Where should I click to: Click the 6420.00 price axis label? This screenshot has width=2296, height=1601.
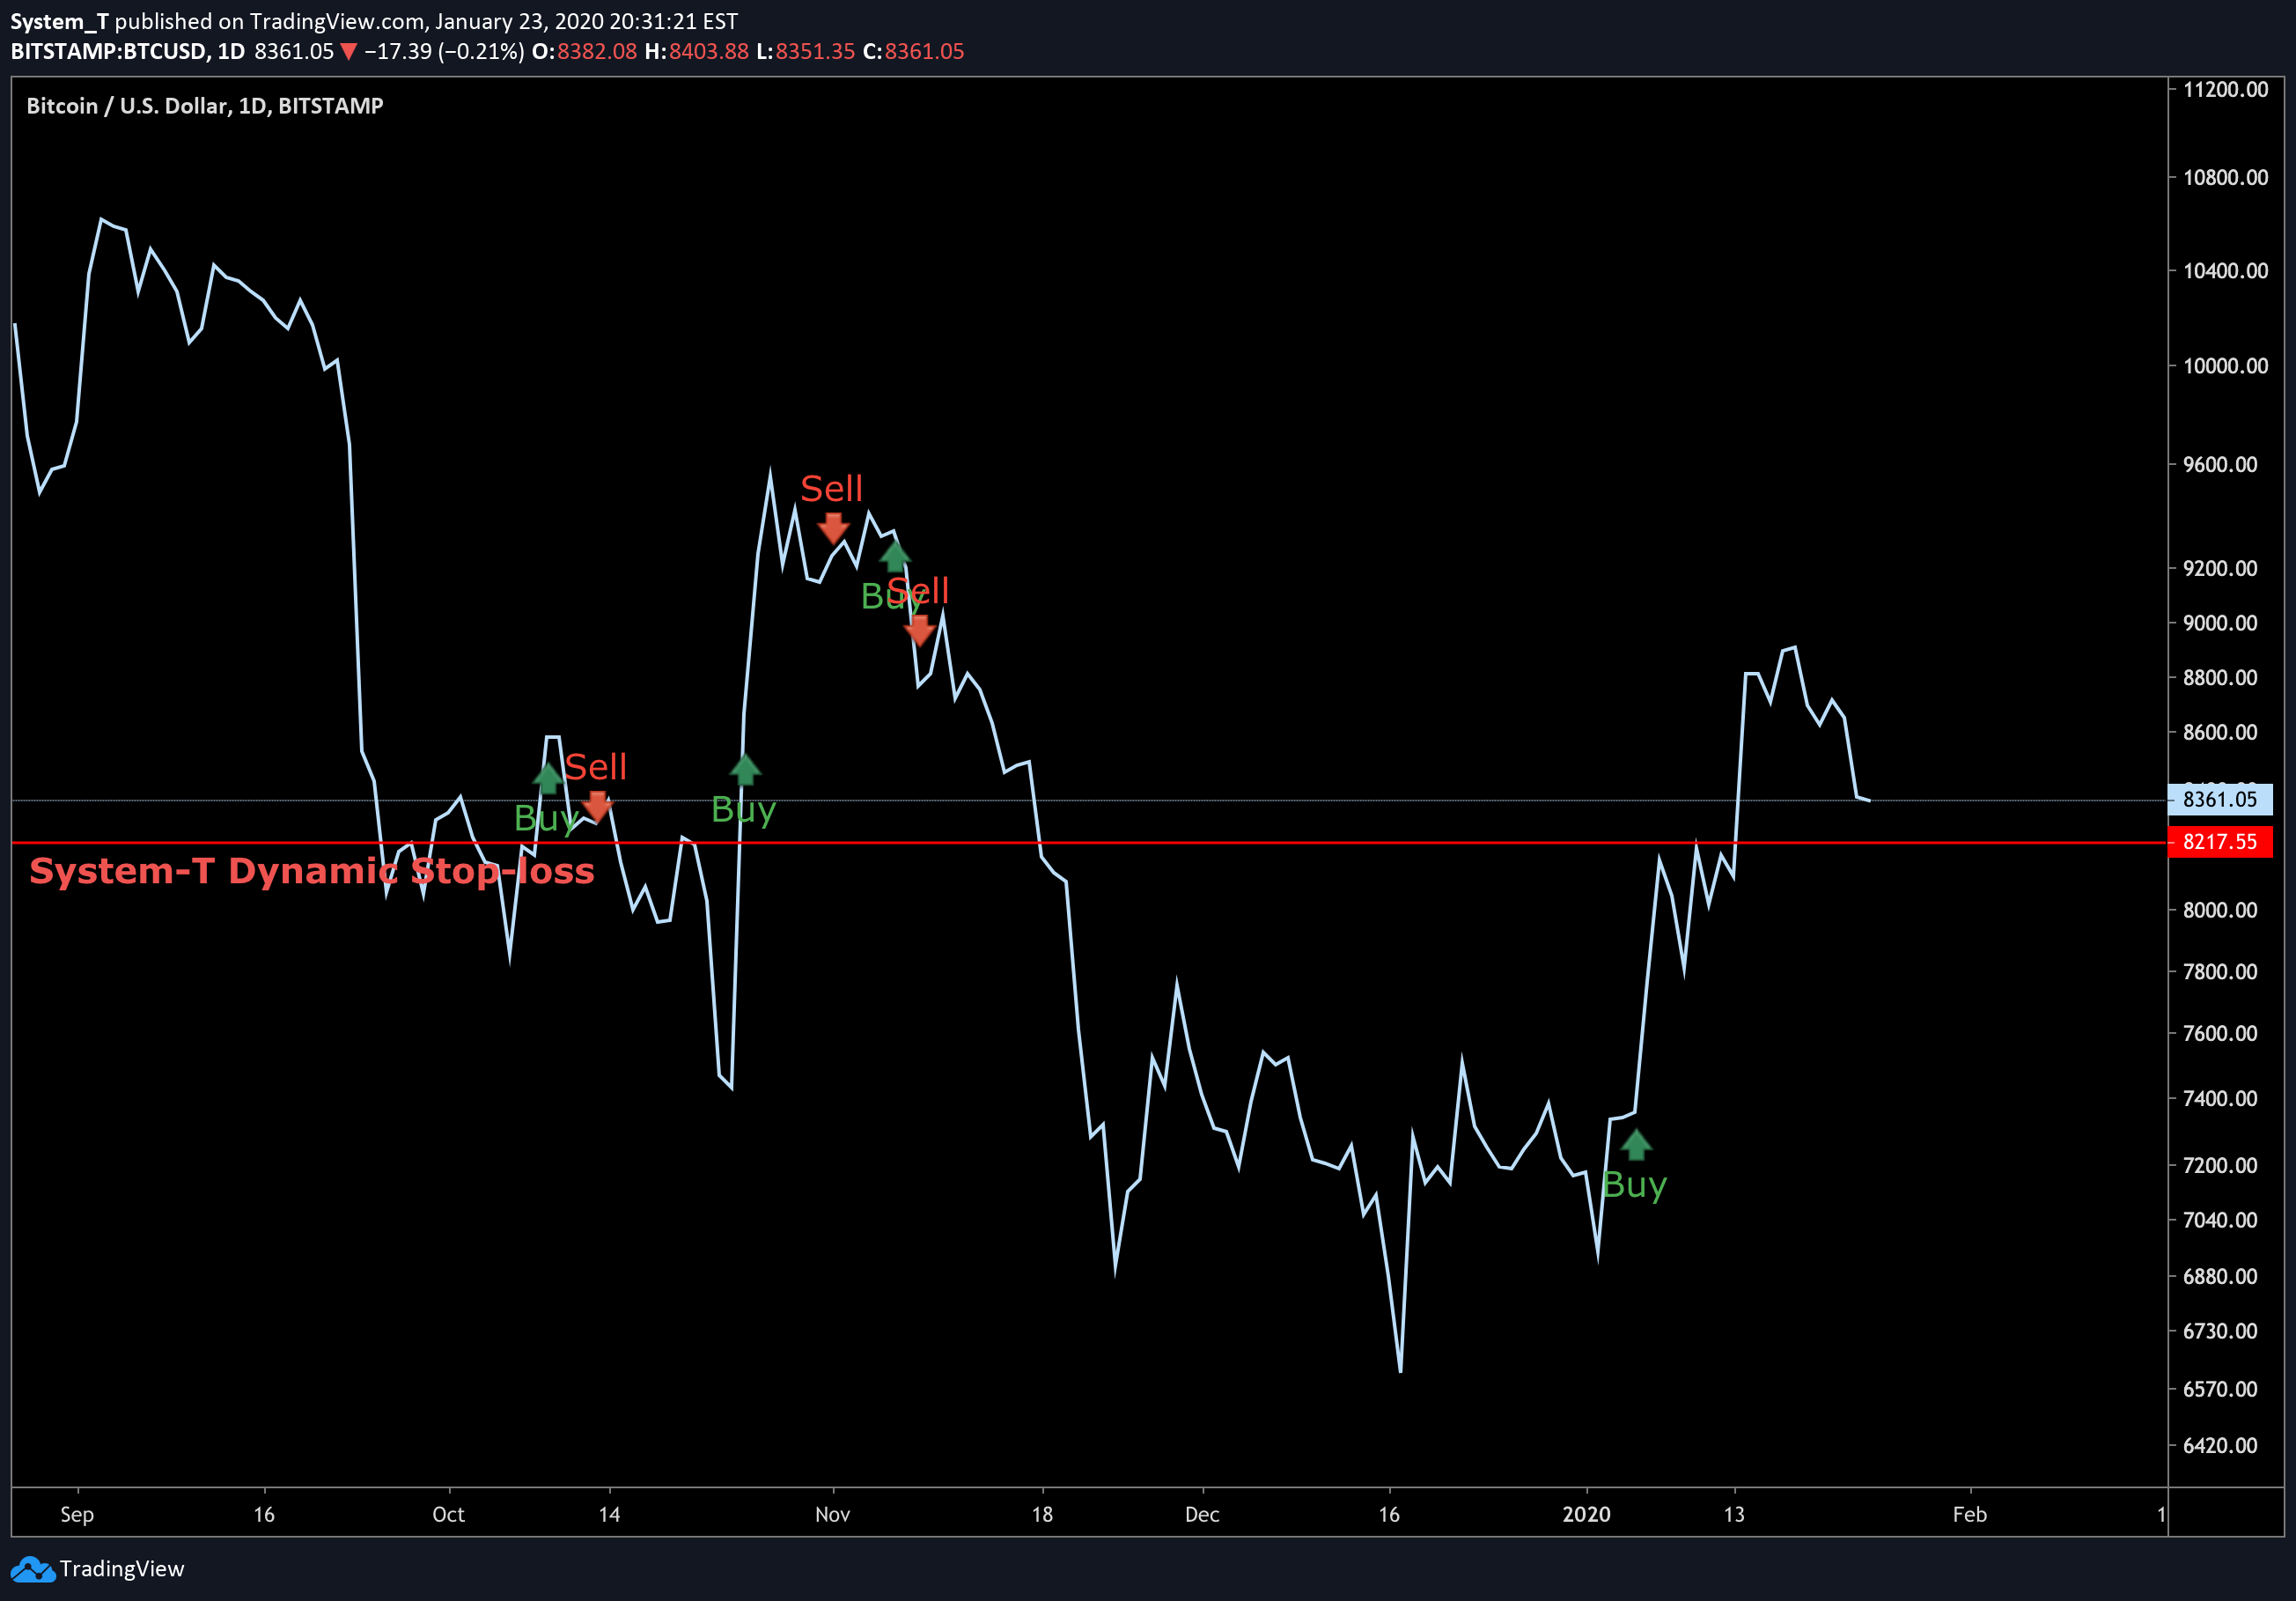pos(2220,1446)
